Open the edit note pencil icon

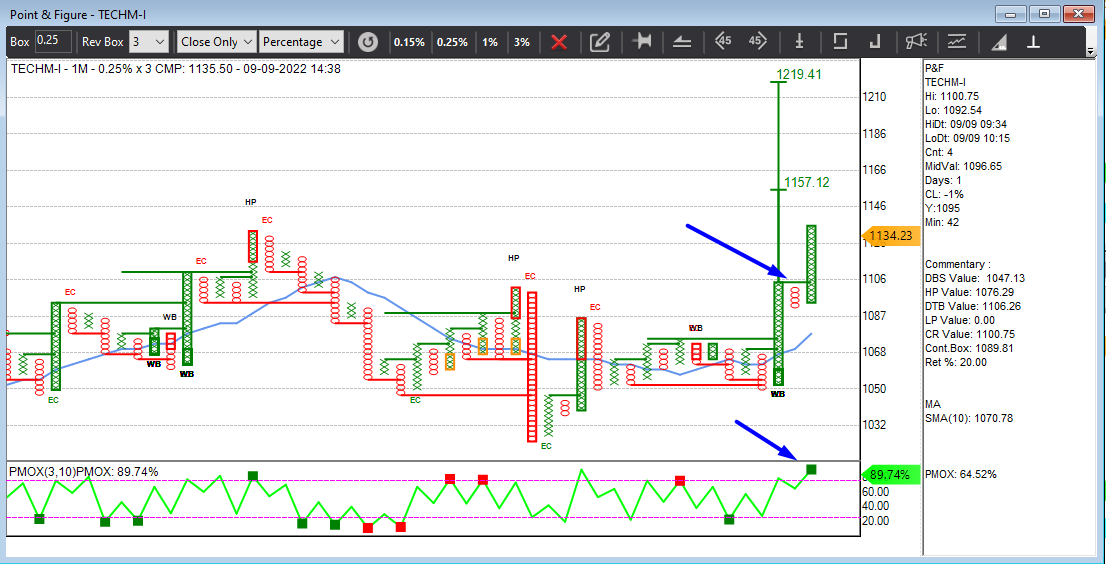coord(600,42)
